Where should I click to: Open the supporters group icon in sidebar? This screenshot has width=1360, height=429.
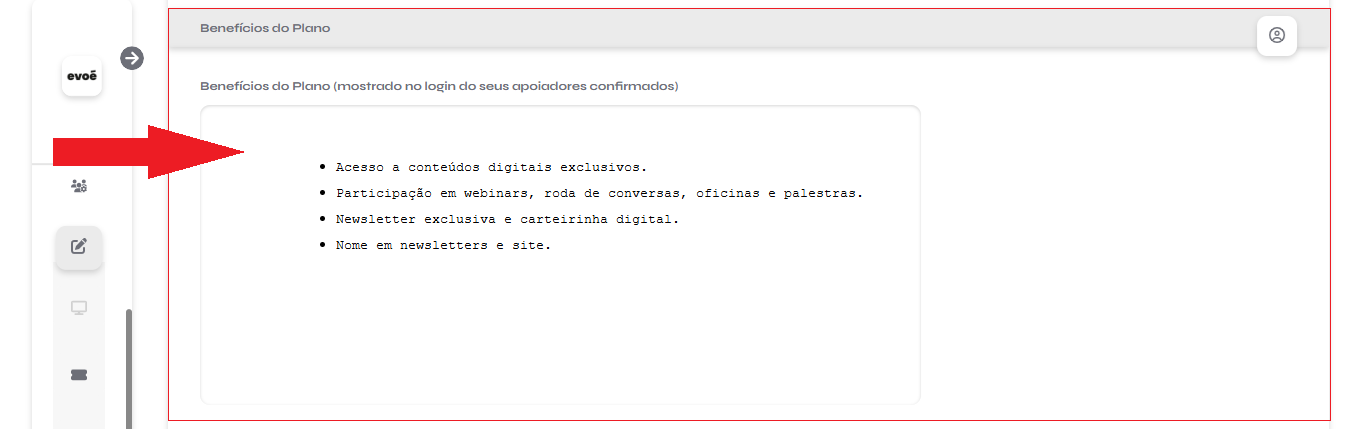79,186
